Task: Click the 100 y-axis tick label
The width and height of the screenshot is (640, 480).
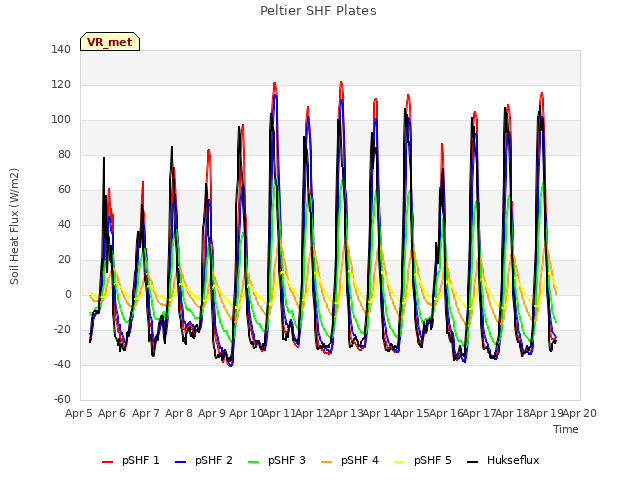Action: 61,120
